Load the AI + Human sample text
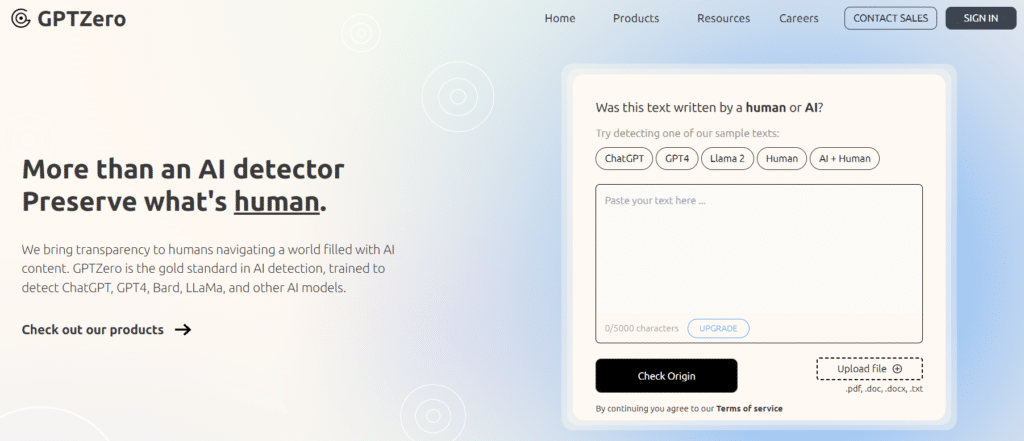 pos(844,158)
